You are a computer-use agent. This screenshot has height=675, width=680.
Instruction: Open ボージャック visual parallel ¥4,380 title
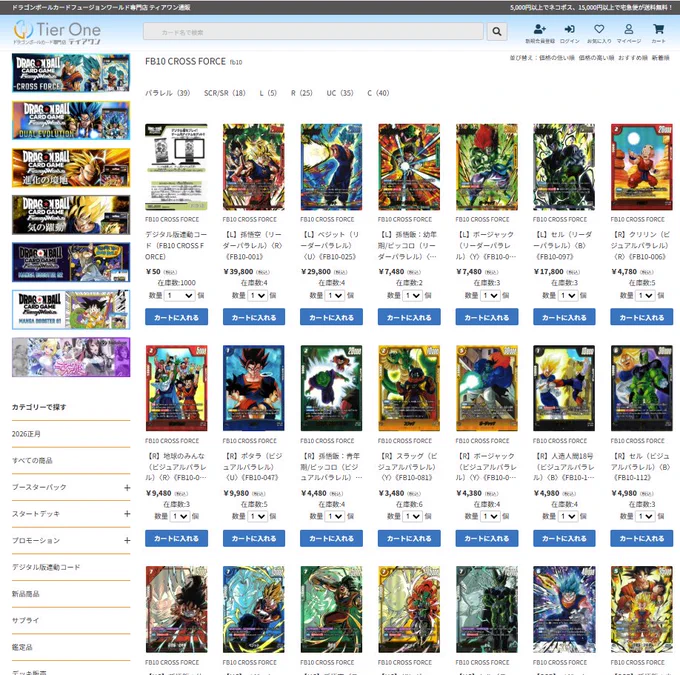click(487, 467)
